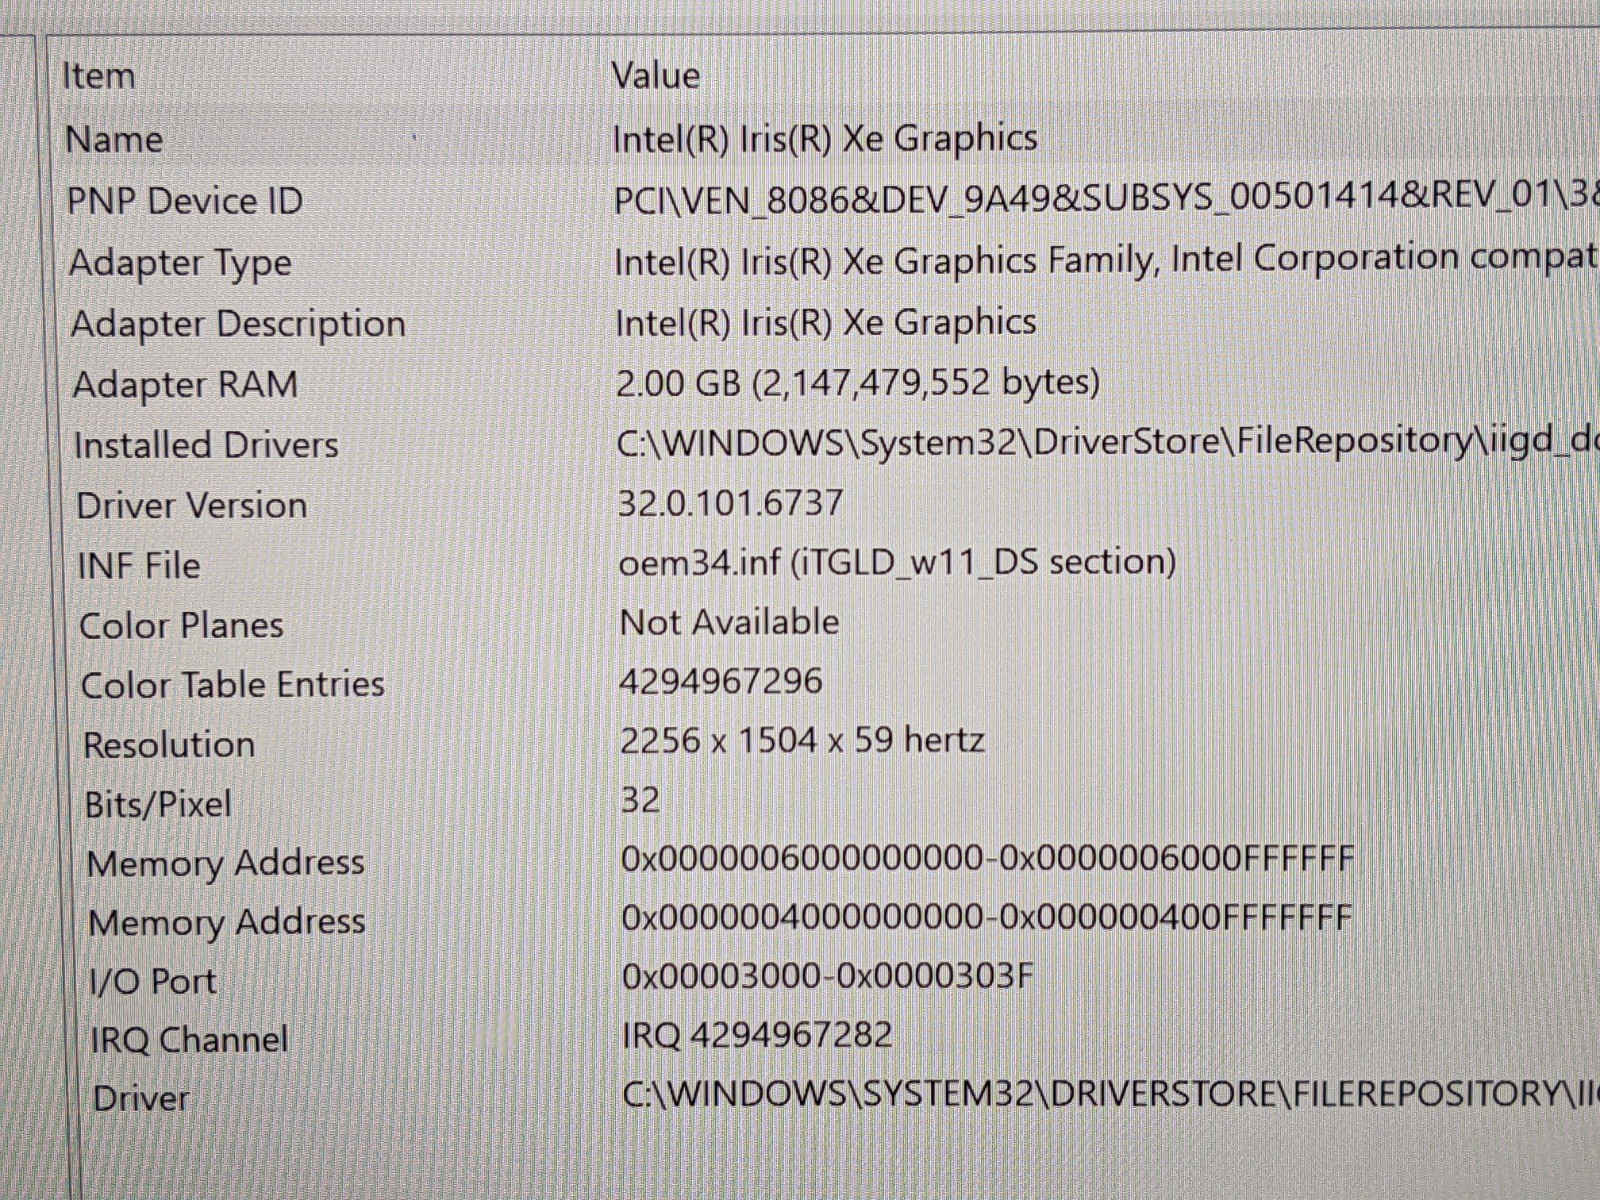Click the 0x0000004000000000 memory address range
This screenshot has height=1200, width=1600.
987,918
